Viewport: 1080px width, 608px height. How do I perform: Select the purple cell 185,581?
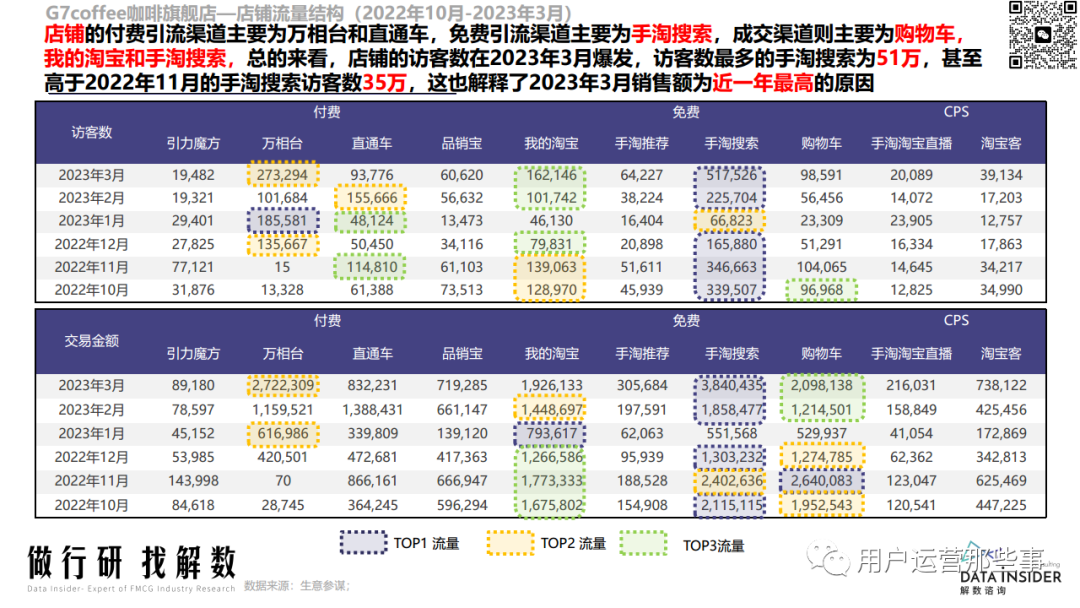pyautogui.click(x=282, y=221)
